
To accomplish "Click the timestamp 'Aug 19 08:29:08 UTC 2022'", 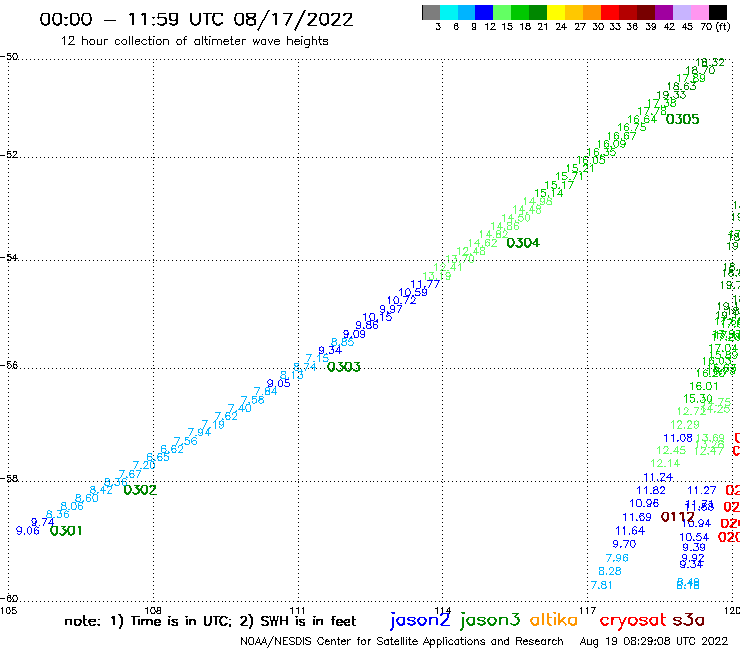I will tap(654, 642).
